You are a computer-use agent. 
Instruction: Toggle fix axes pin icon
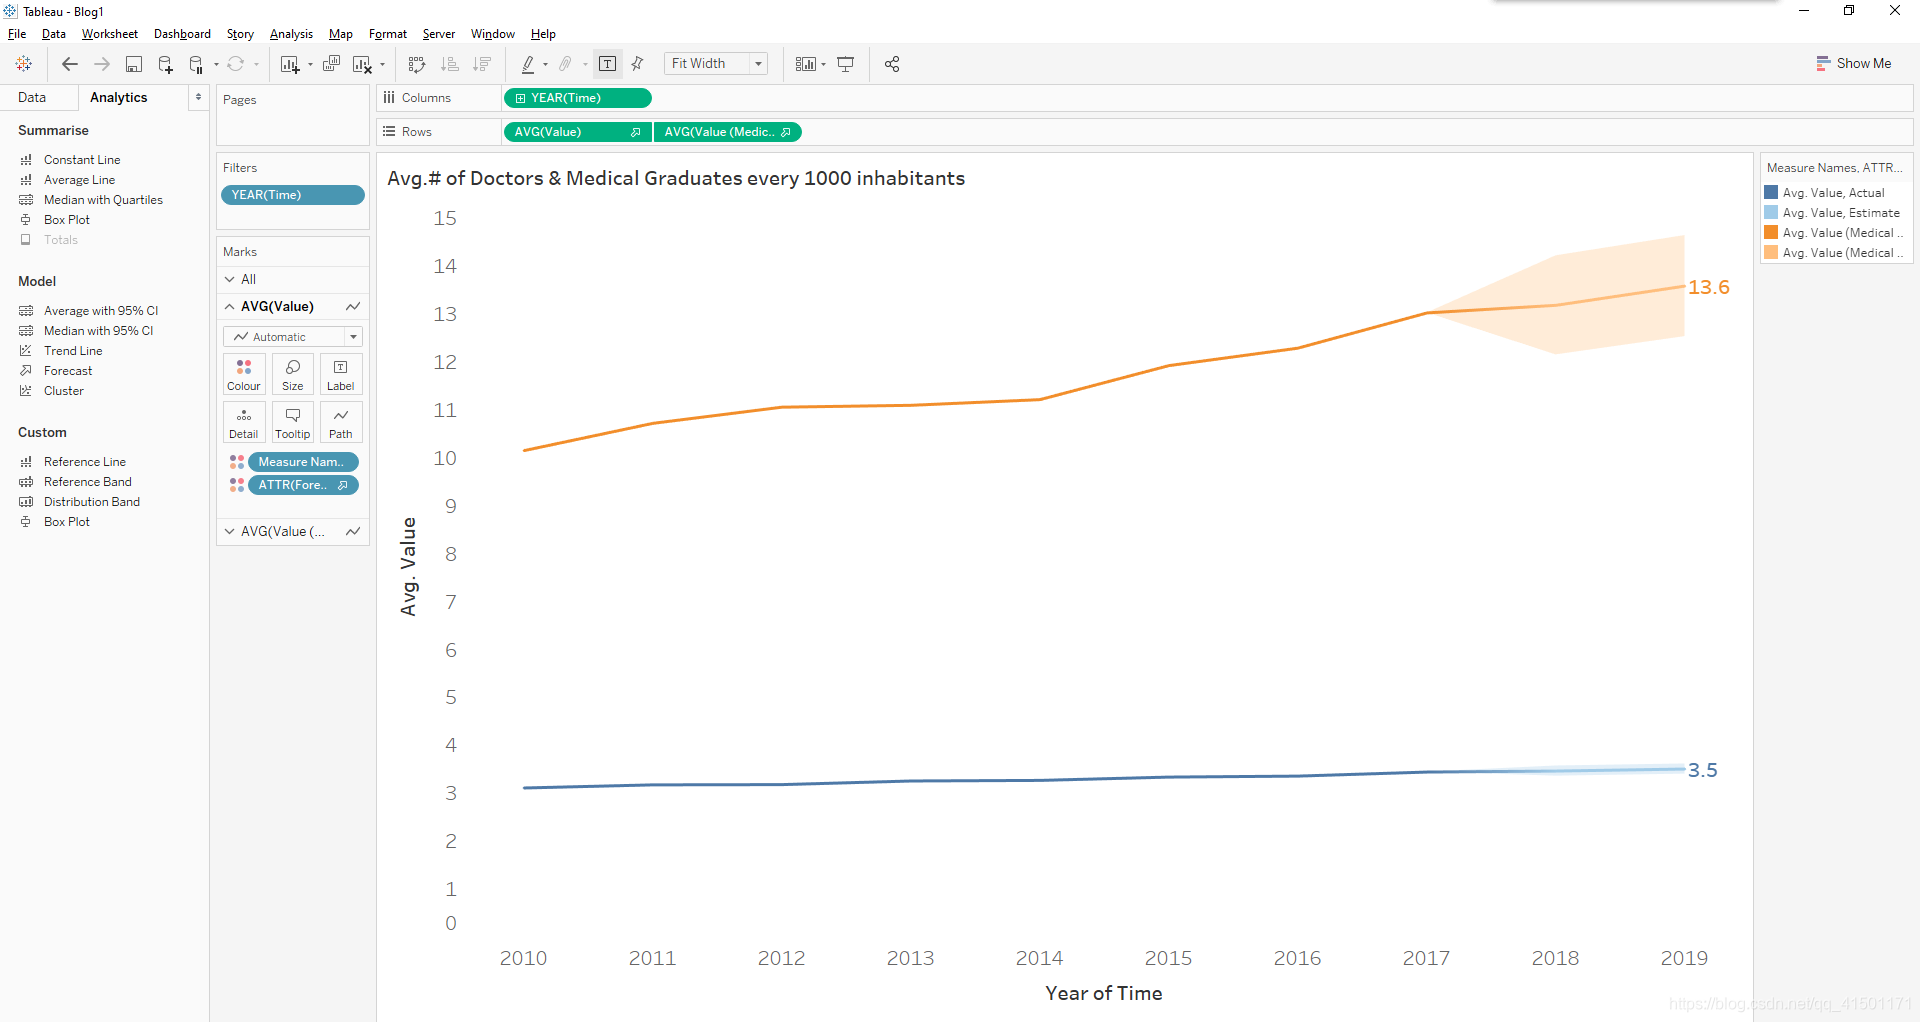[637, 64]
